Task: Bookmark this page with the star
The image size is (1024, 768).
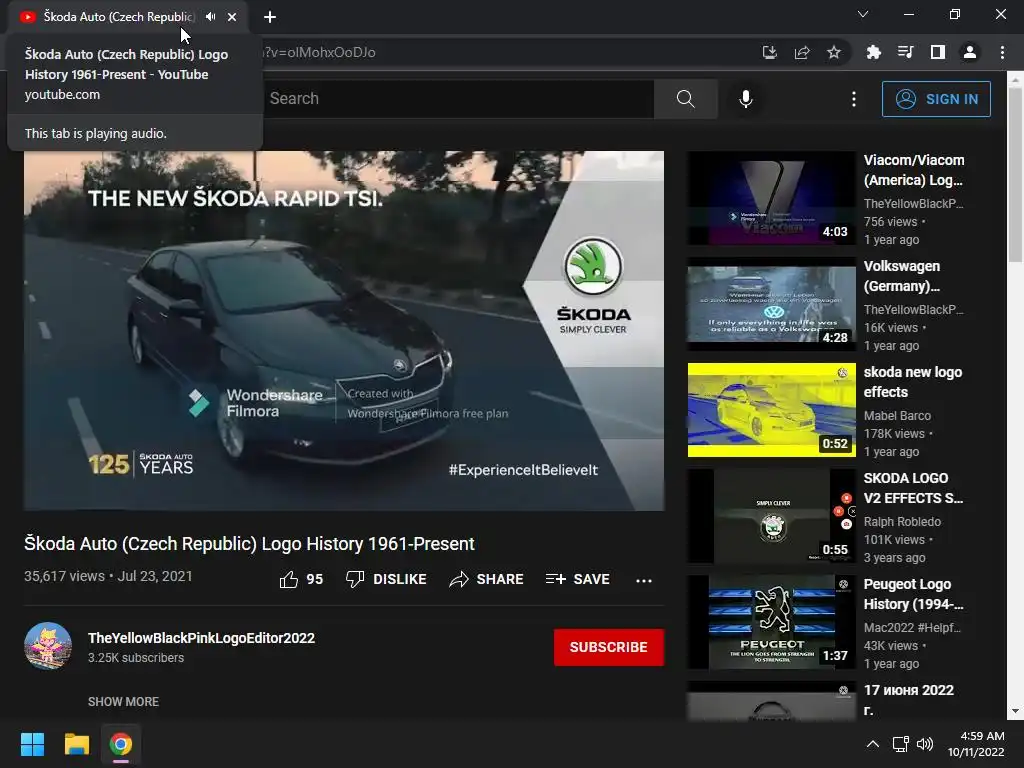Action: (834, 52)
